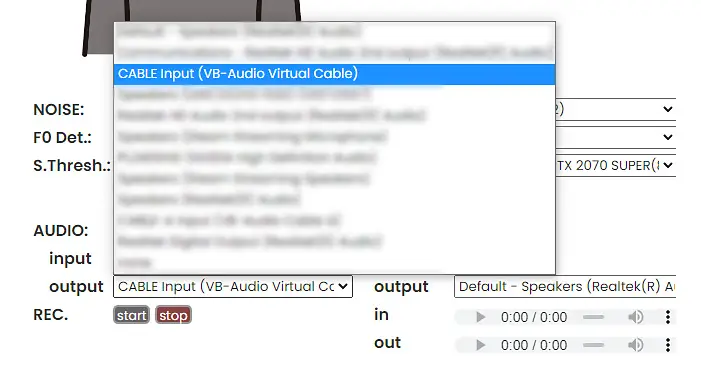701x385 pixels.
Task: Expand the NOISE row dropdown arrow
Action: pos(667,109)
